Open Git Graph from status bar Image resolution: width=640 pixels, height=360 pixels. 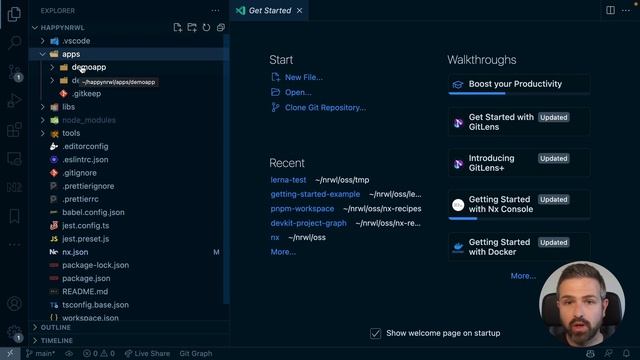pyautogui.click(x=196, y=353)
